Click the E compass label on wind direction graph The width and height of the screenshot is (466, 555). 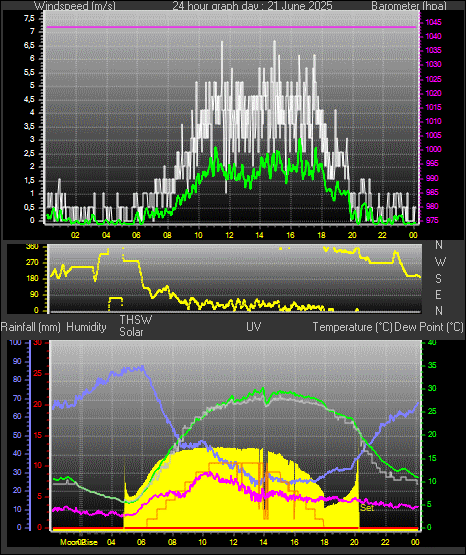click(x=438, y=294)
